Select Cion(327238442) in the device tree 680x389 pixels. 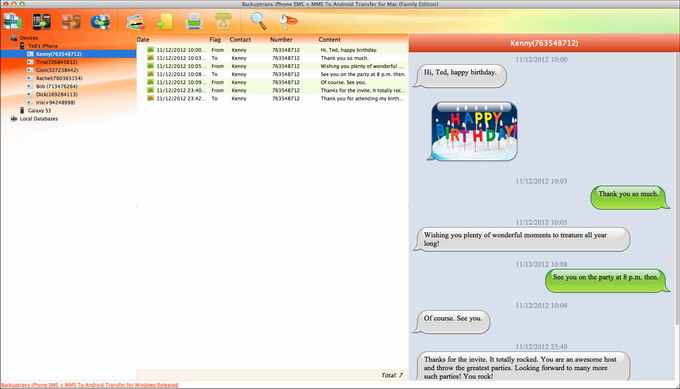point(57,70)
